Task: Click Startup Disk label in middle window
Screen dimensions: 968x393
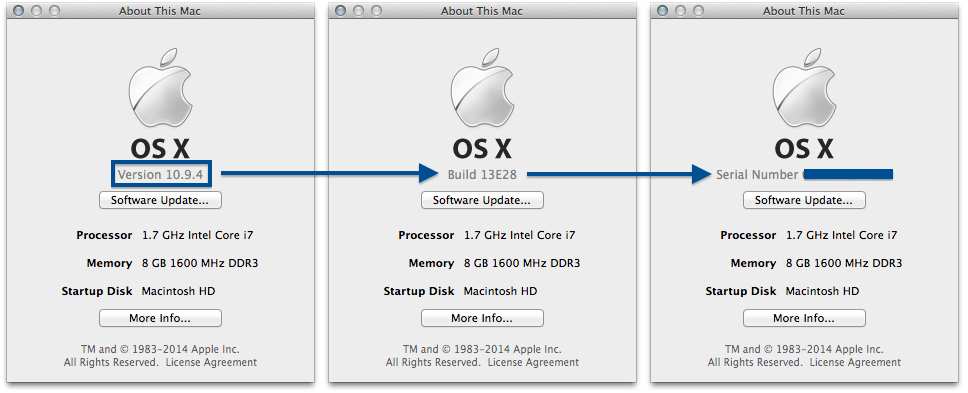Action: tap(419, 291)
